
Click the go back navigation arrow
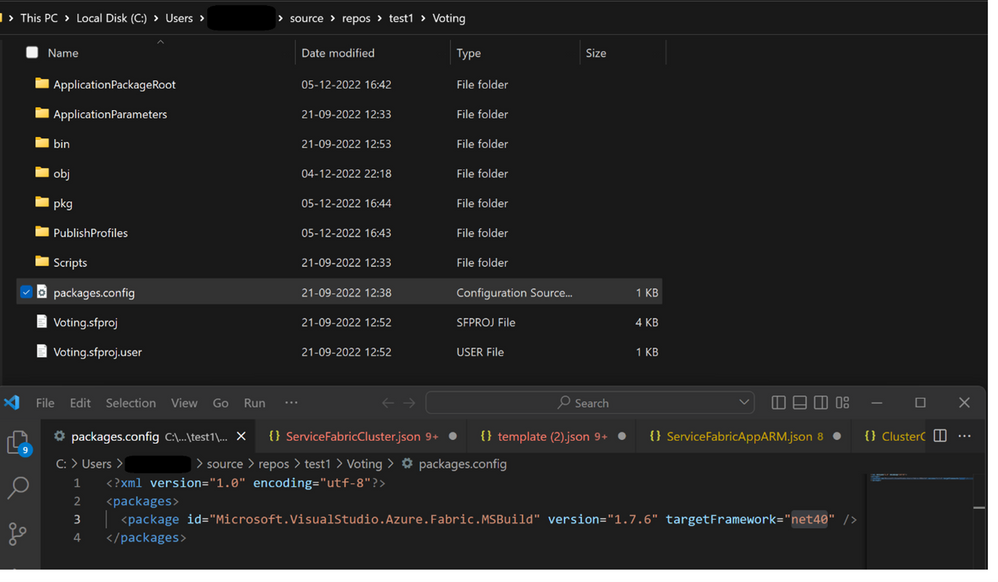pos(388,403)
